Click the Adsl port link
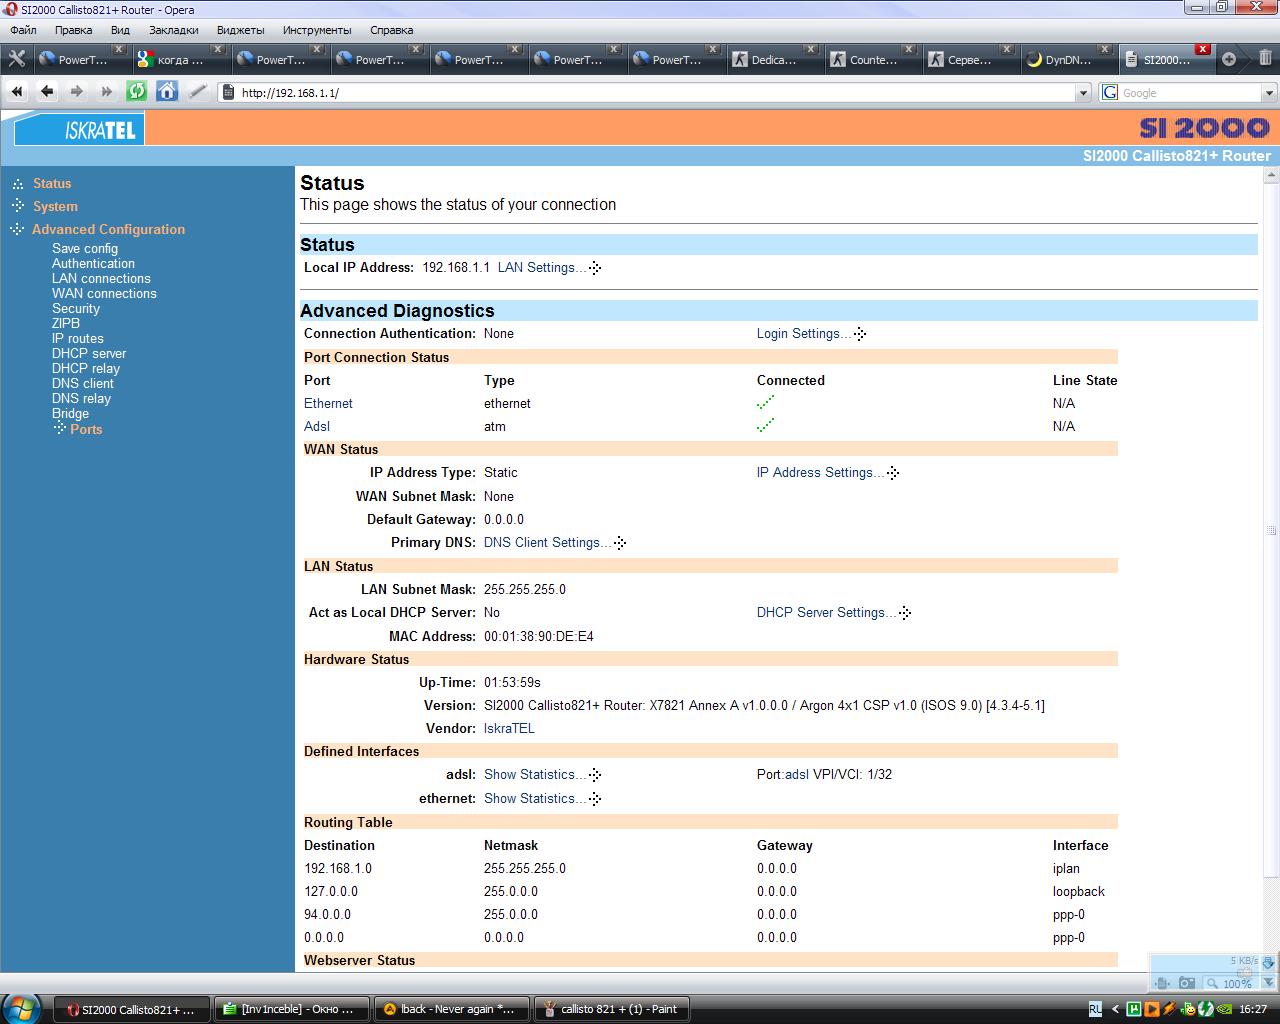The height and width of the screenshot is (1024, 1280). (316, 426)
